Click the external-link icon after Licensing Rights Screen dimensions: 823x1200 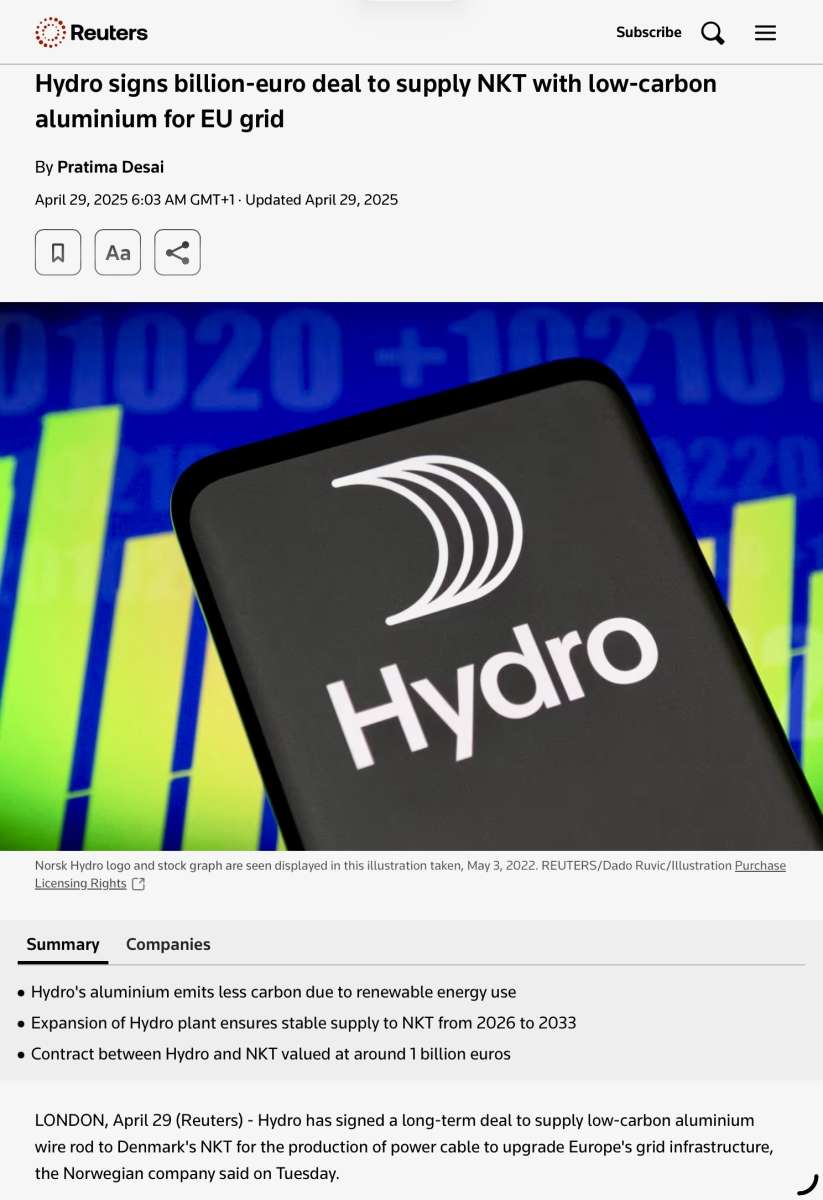coord(139,884)
